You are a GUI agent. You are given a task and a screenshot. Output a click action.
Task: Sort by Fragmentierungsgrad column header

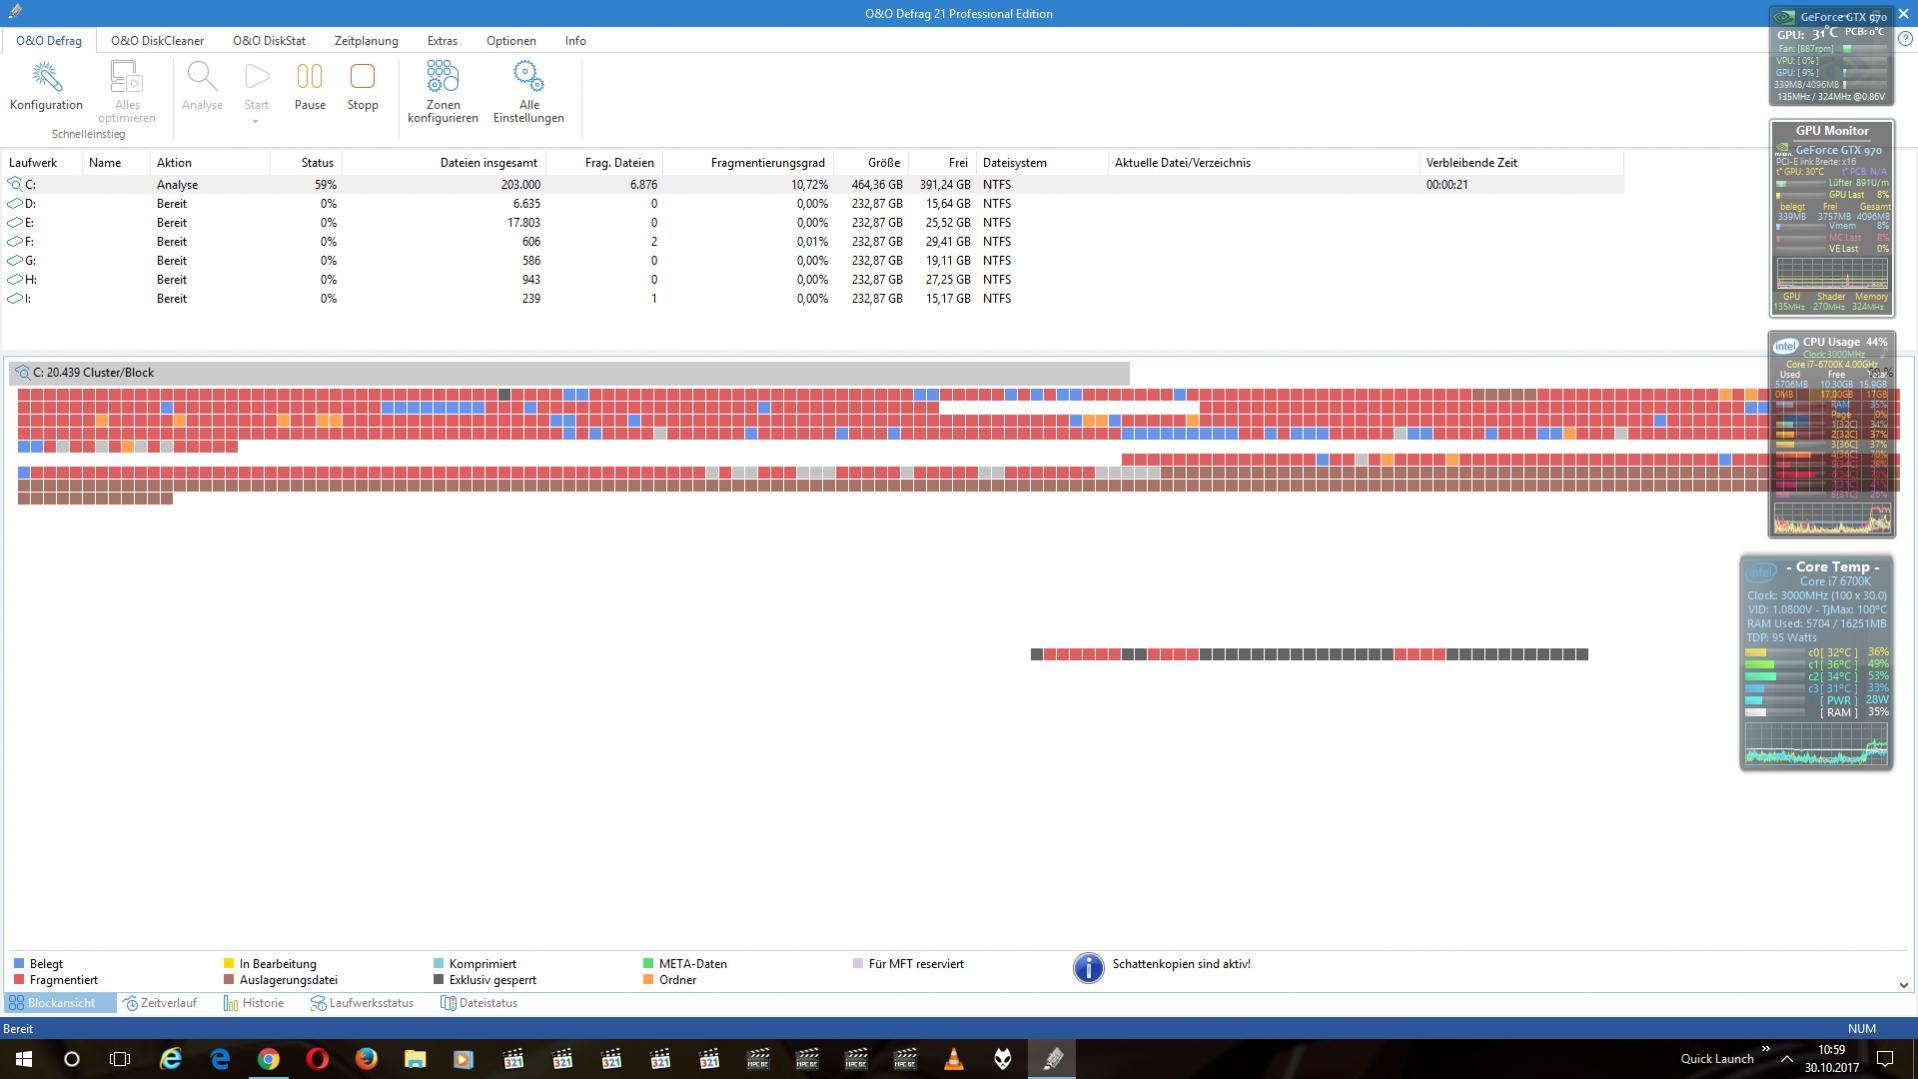(x=748, y=162)
